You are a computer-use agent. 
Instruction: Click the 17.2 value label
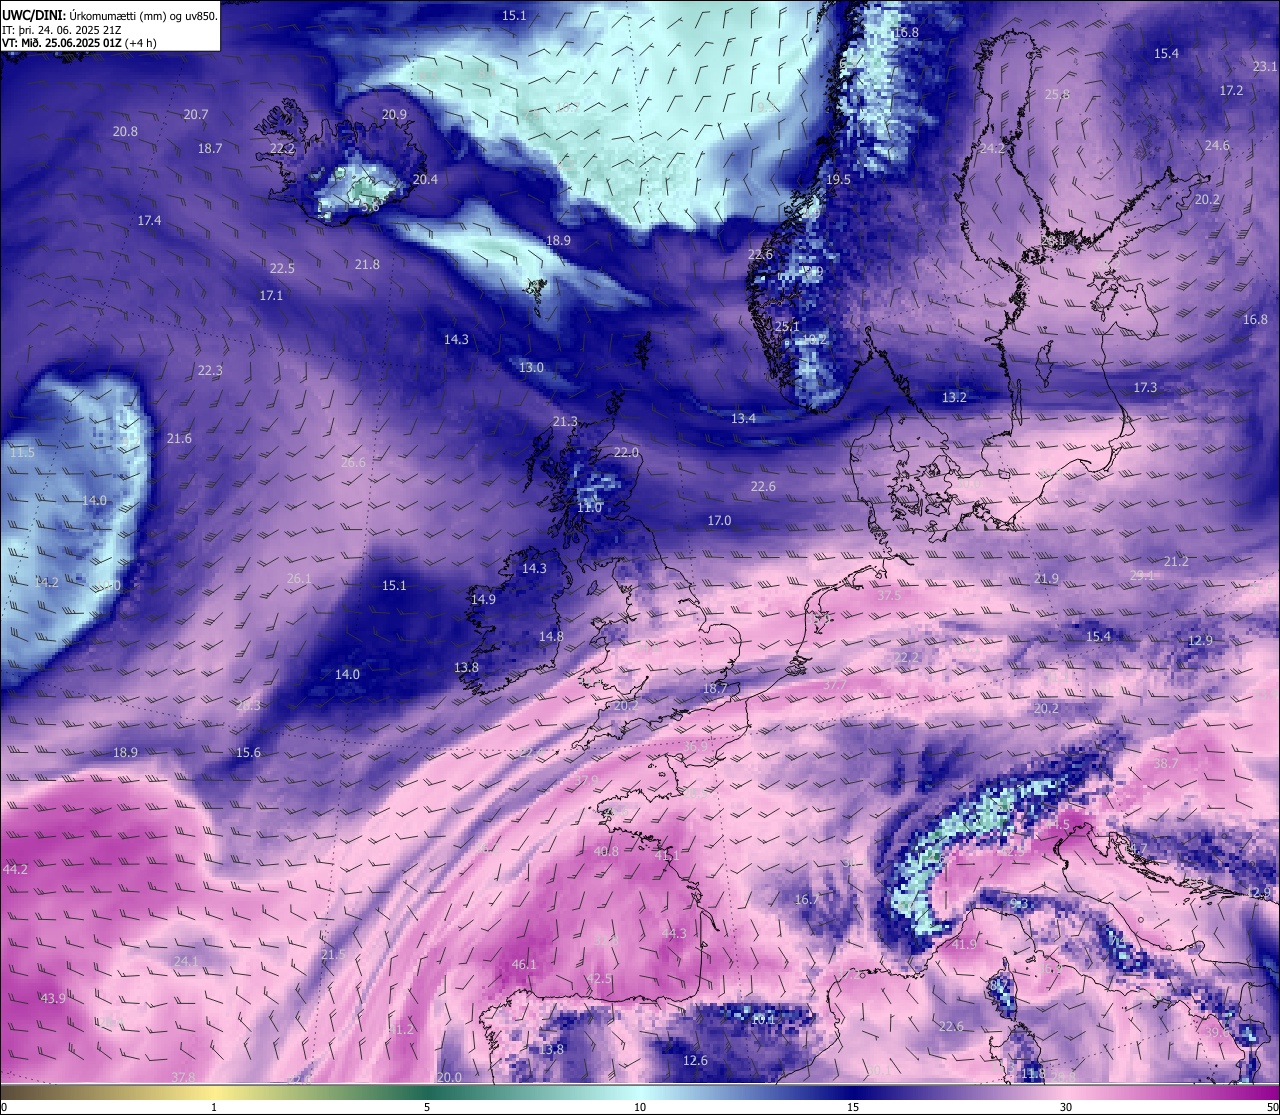click(1231, 91)
